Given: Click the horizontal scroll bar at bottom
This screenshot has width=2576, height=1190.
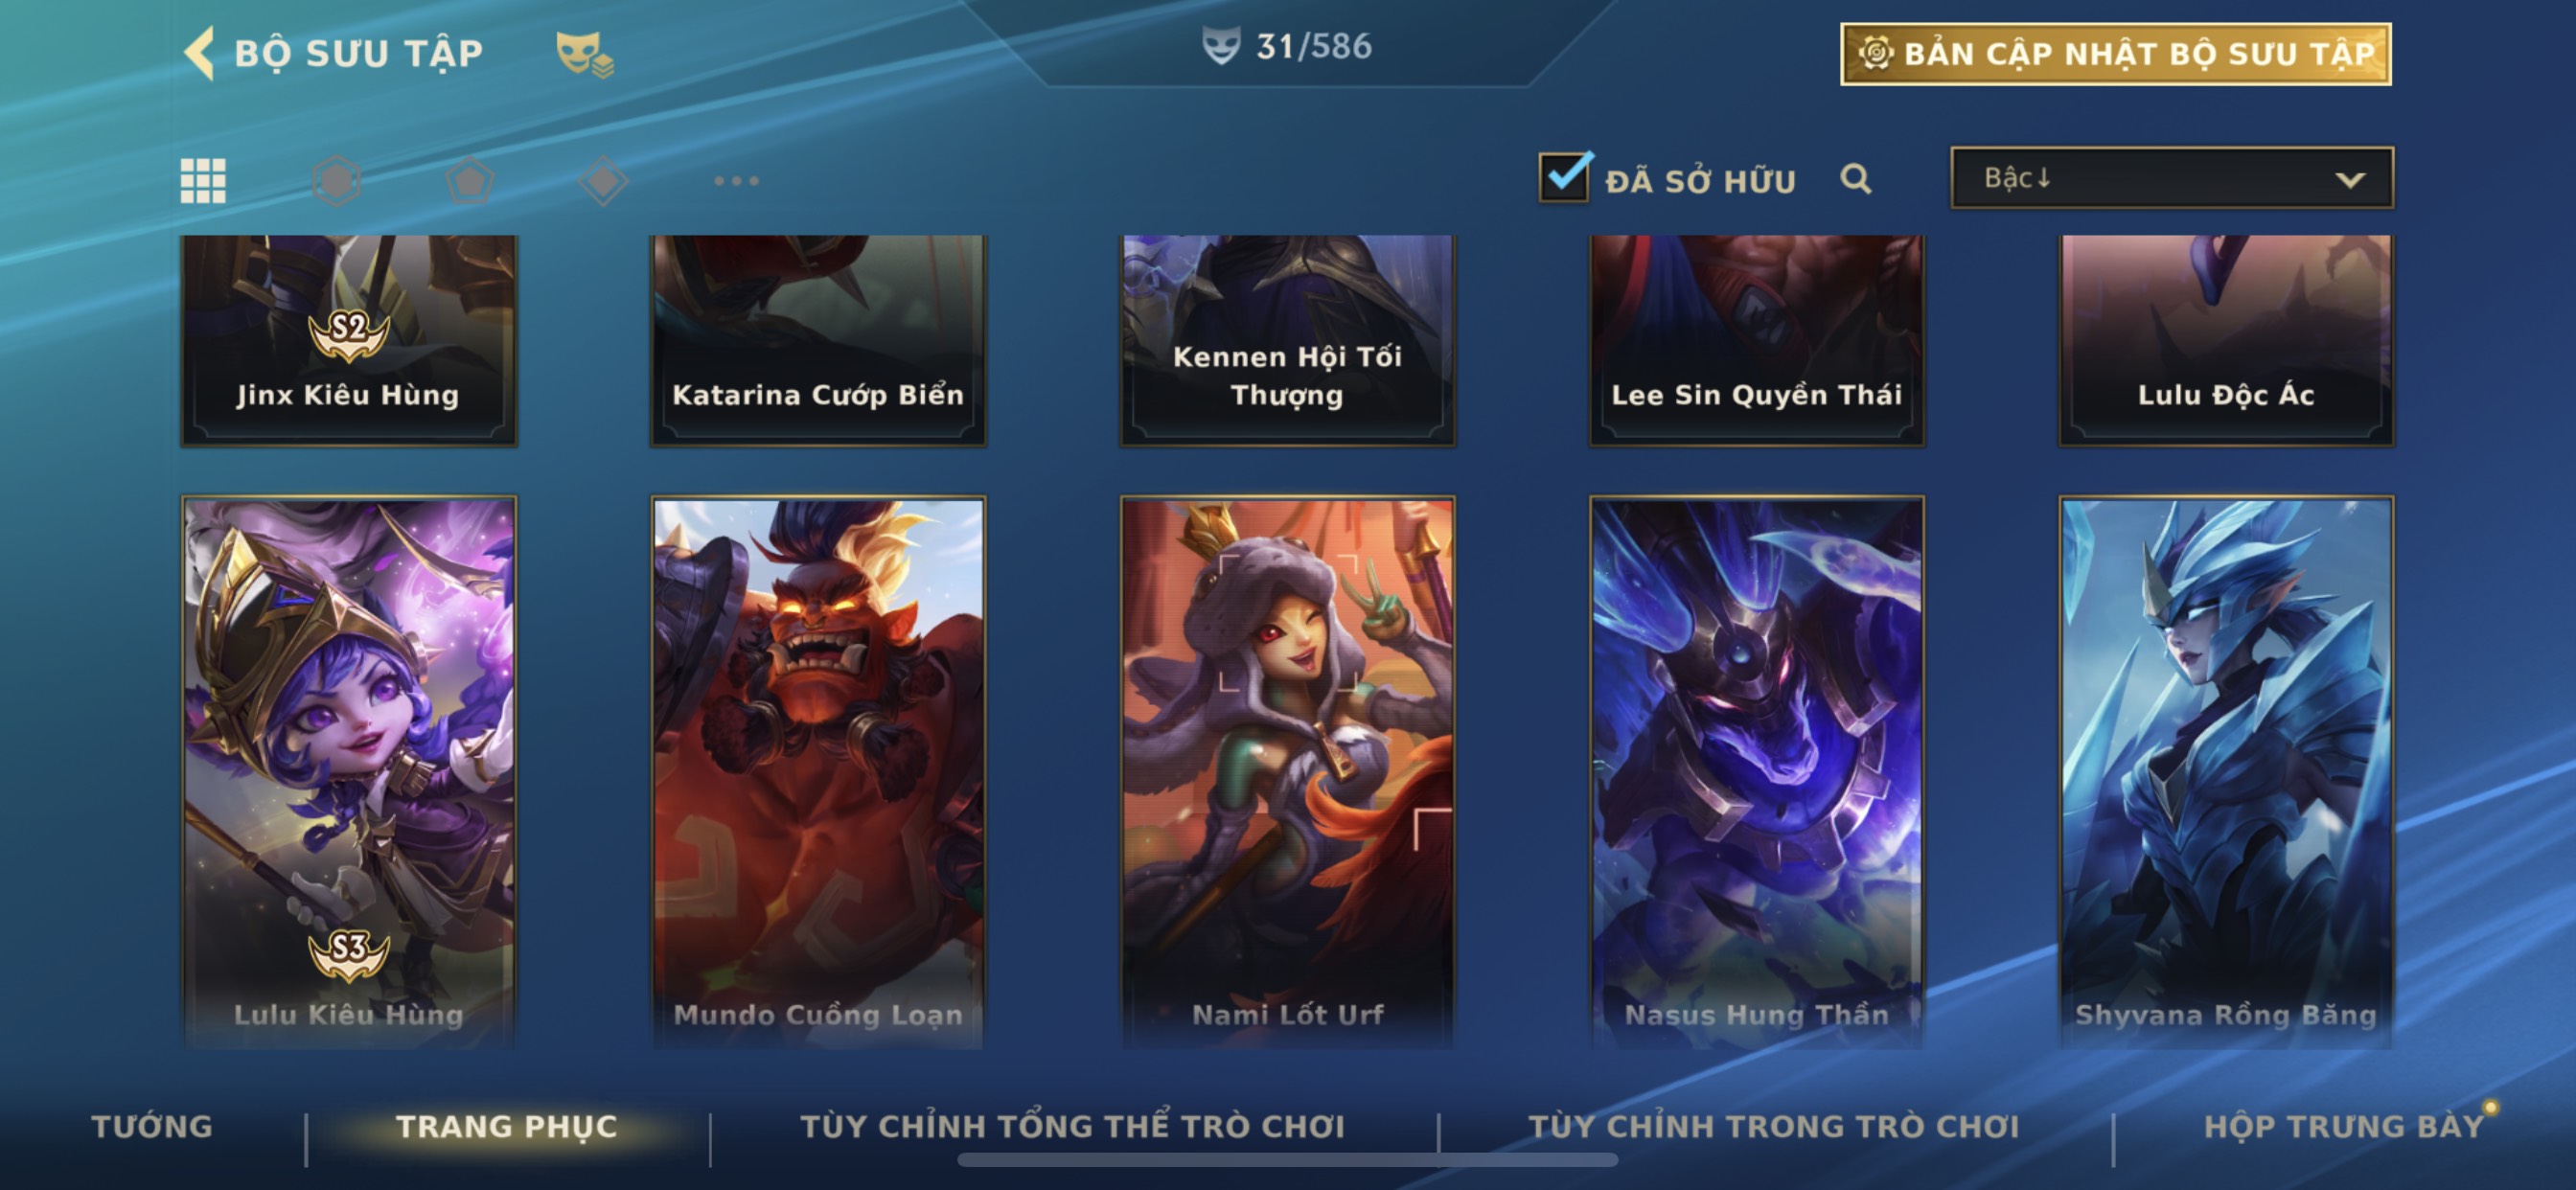Looking at the screenshot, I should 1287,1160.
